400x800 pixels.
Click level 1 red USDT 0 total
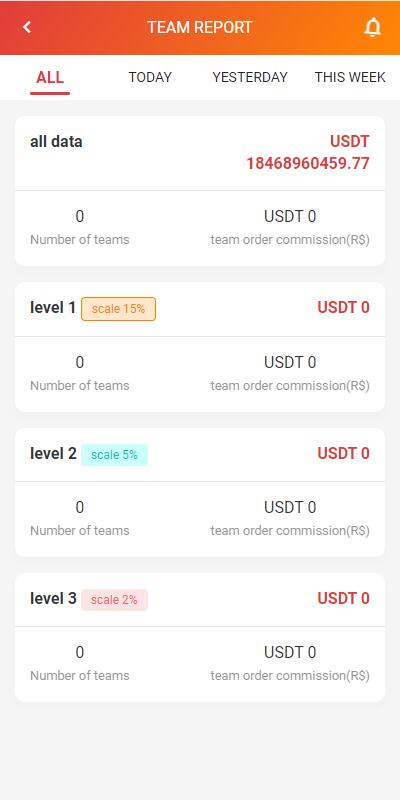(343, 307)
